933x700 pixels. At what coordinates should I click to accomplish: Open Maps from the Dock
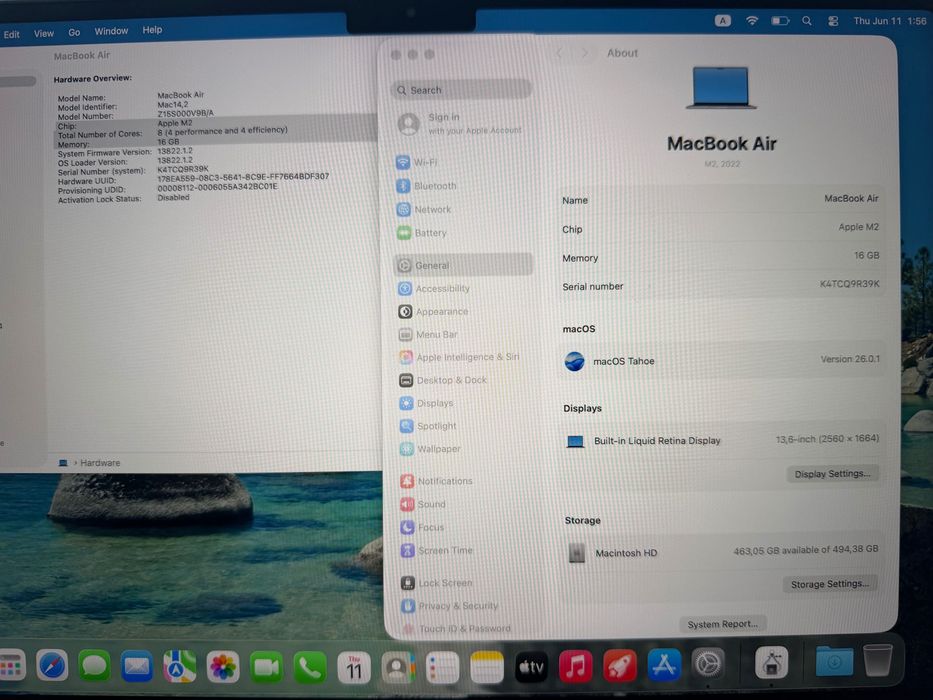180,666
